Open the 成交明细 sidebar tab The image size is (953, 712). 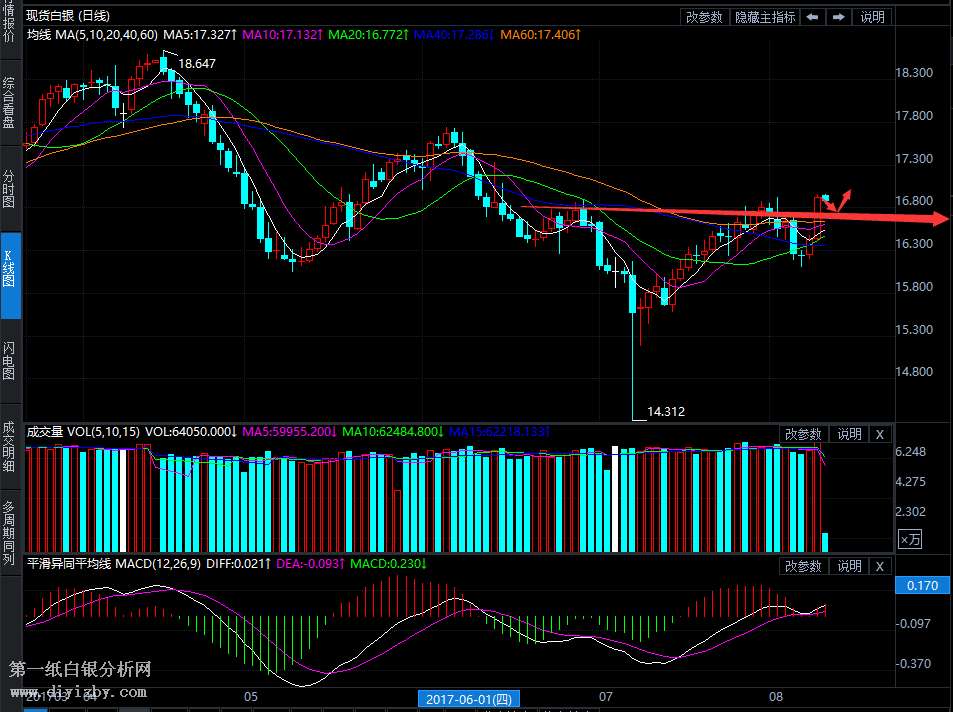point(10,445)
